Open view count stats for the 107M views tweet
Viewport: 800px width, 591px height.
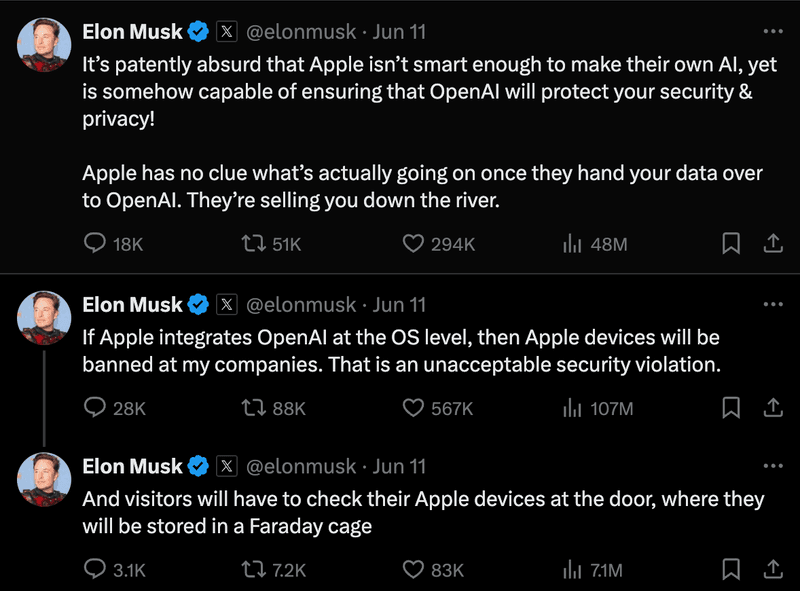(x=570, y=409)
